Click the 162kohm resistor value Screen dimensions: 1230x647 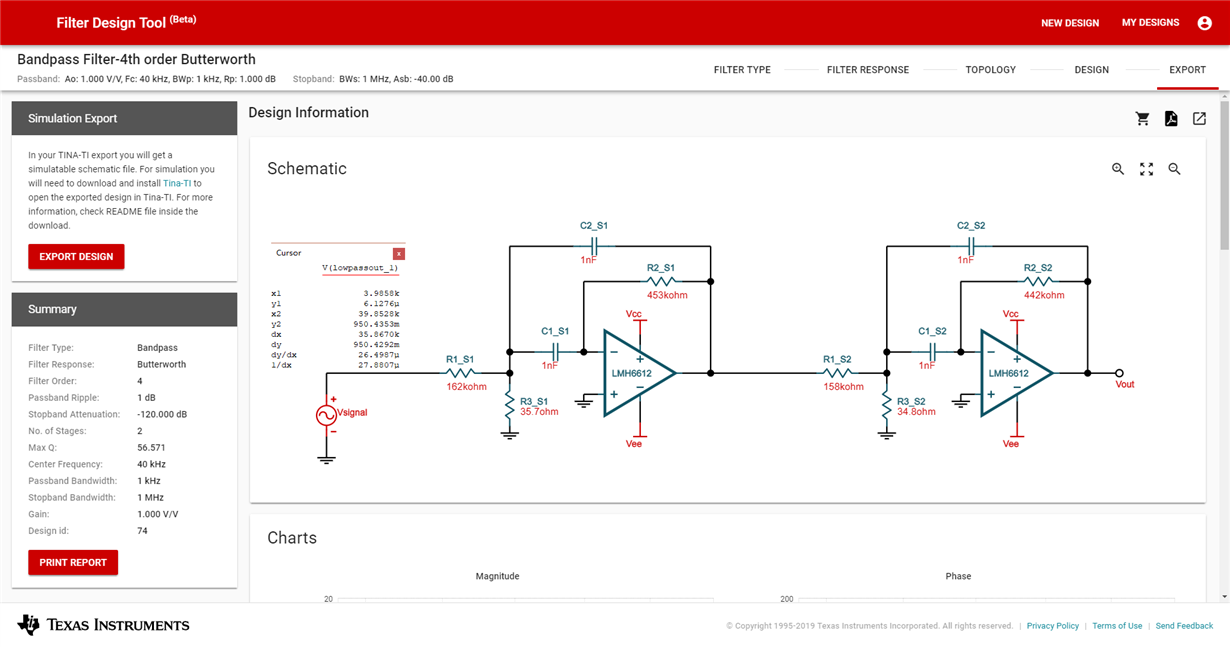click(x=467, y=387)
